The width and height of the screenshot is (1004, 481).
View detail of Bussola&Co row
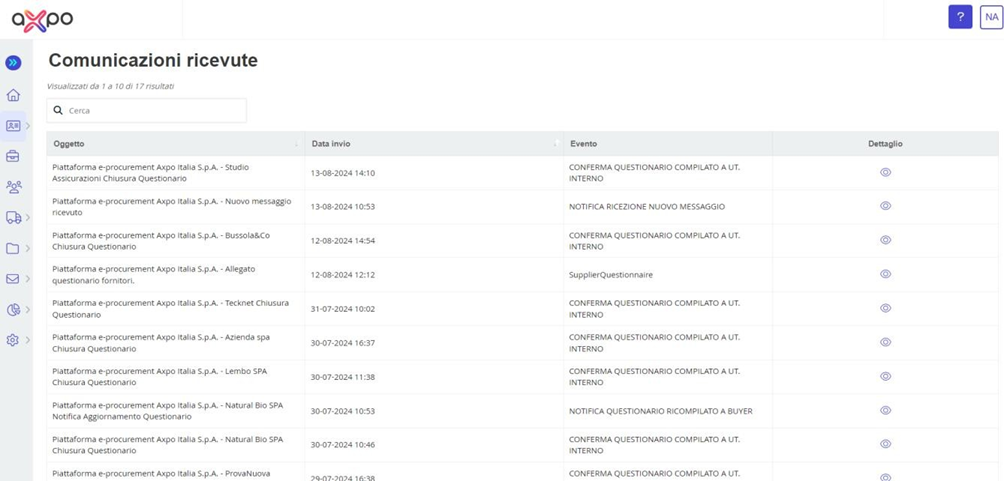click(x=886, y=240)
